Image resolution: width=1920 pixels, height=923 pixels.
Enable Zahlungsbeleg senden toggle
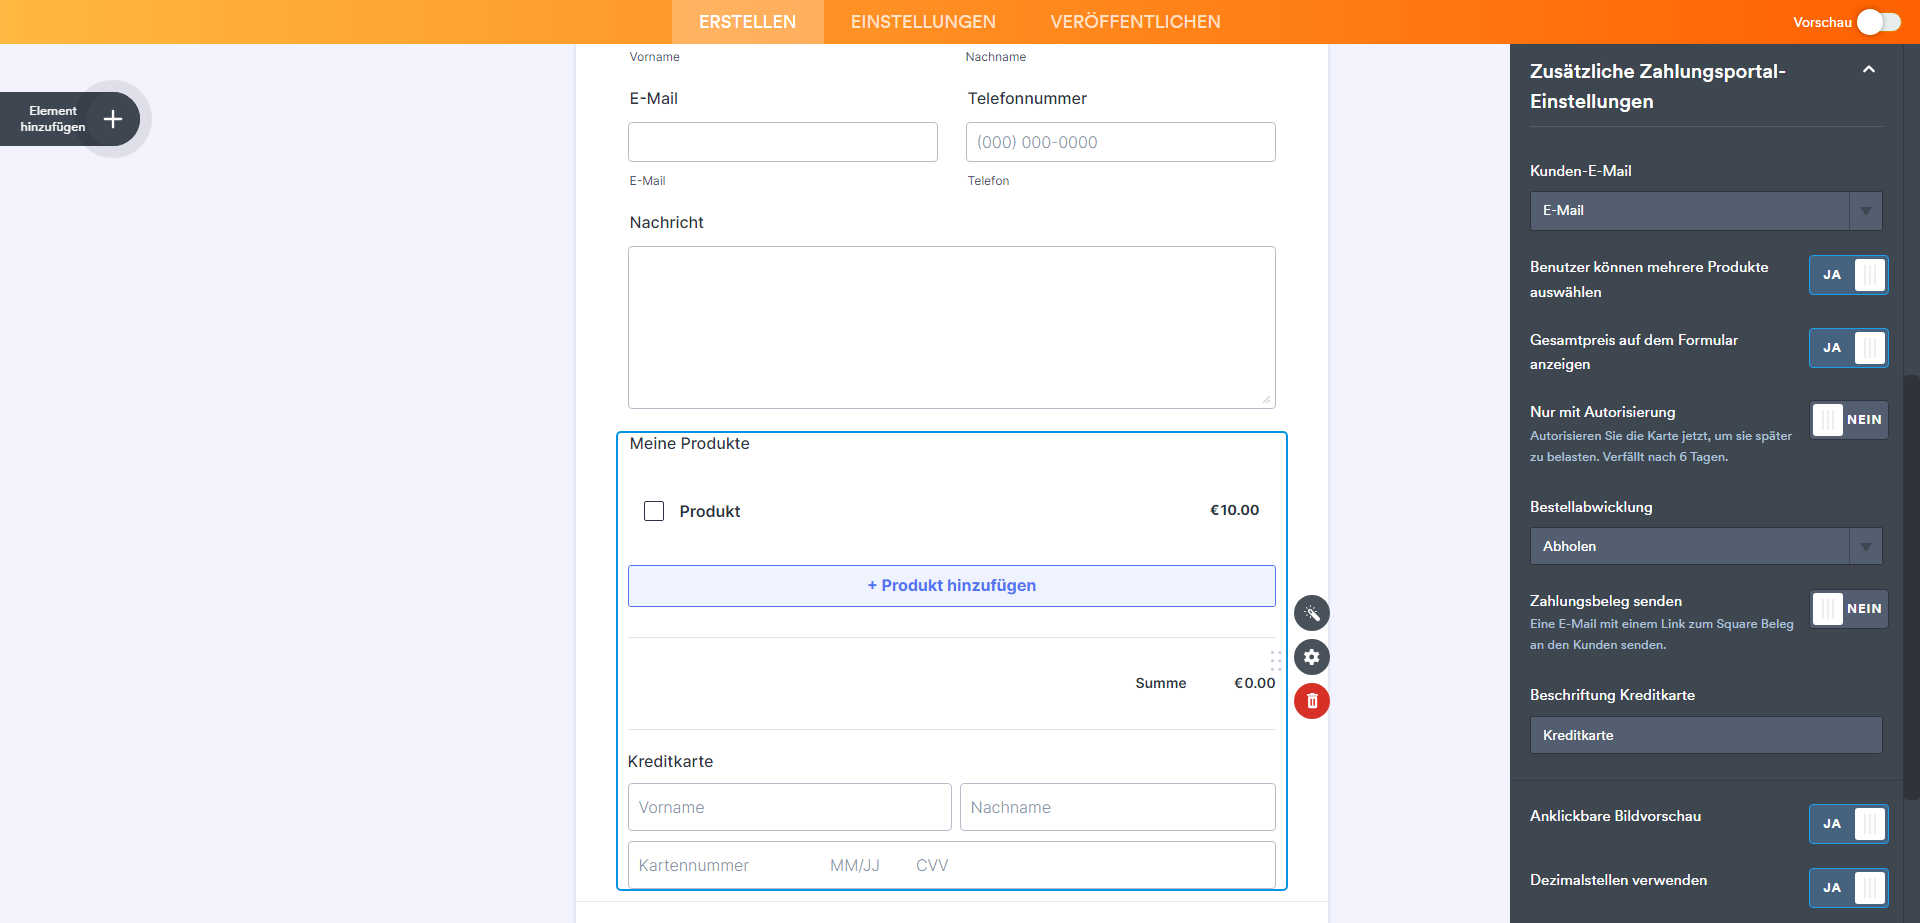coord(1848,609)
